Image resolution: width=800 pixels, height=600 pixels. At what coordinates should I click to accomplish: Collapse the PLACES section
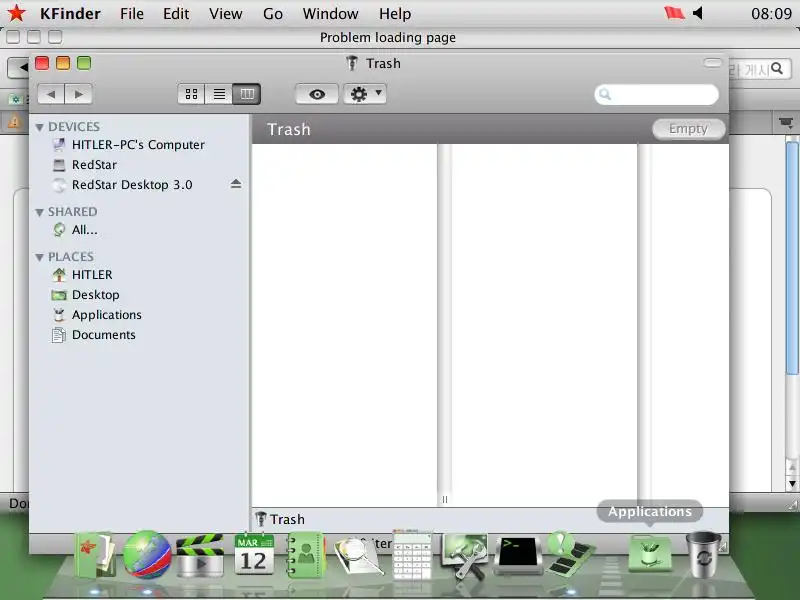(x=39, y=257)
